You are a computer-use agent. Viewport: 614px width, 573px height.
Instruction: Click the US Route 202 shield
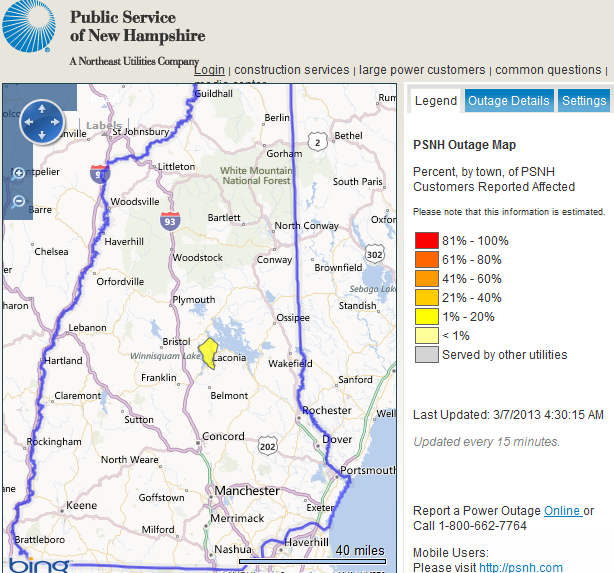tap(267, 446)
